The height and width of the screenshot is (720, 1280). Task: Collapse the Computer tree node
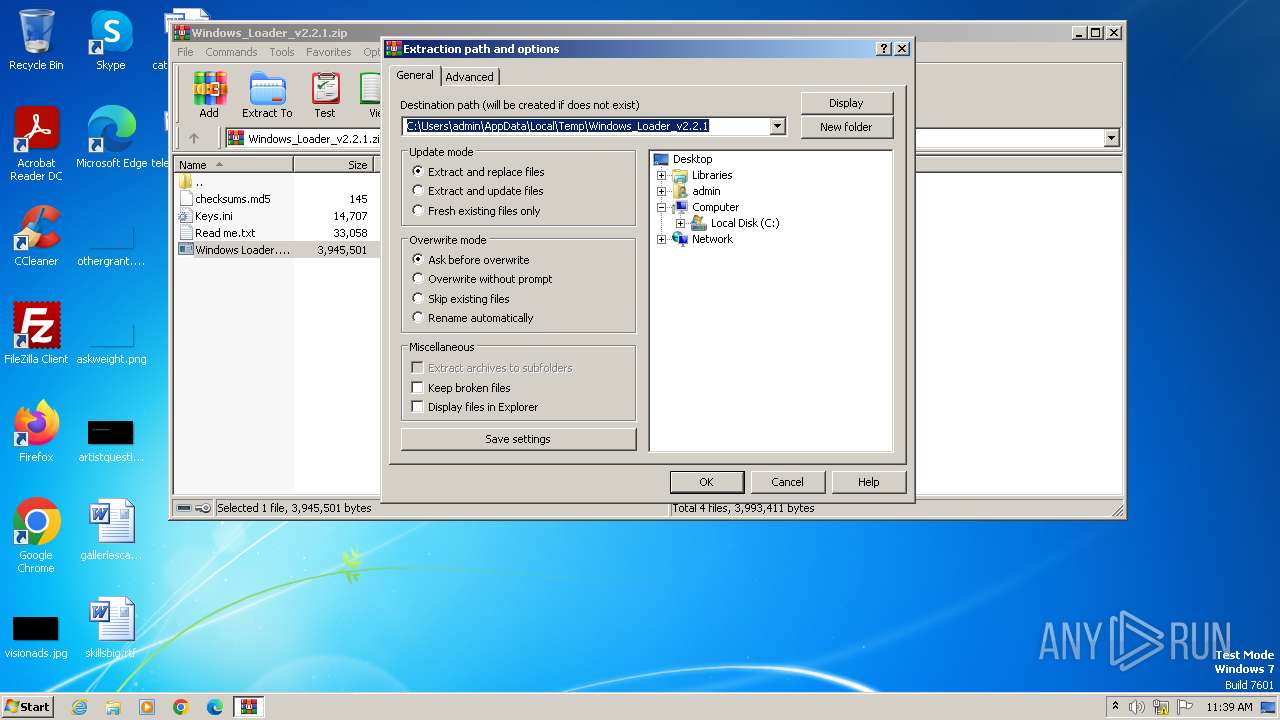[661, 207]
